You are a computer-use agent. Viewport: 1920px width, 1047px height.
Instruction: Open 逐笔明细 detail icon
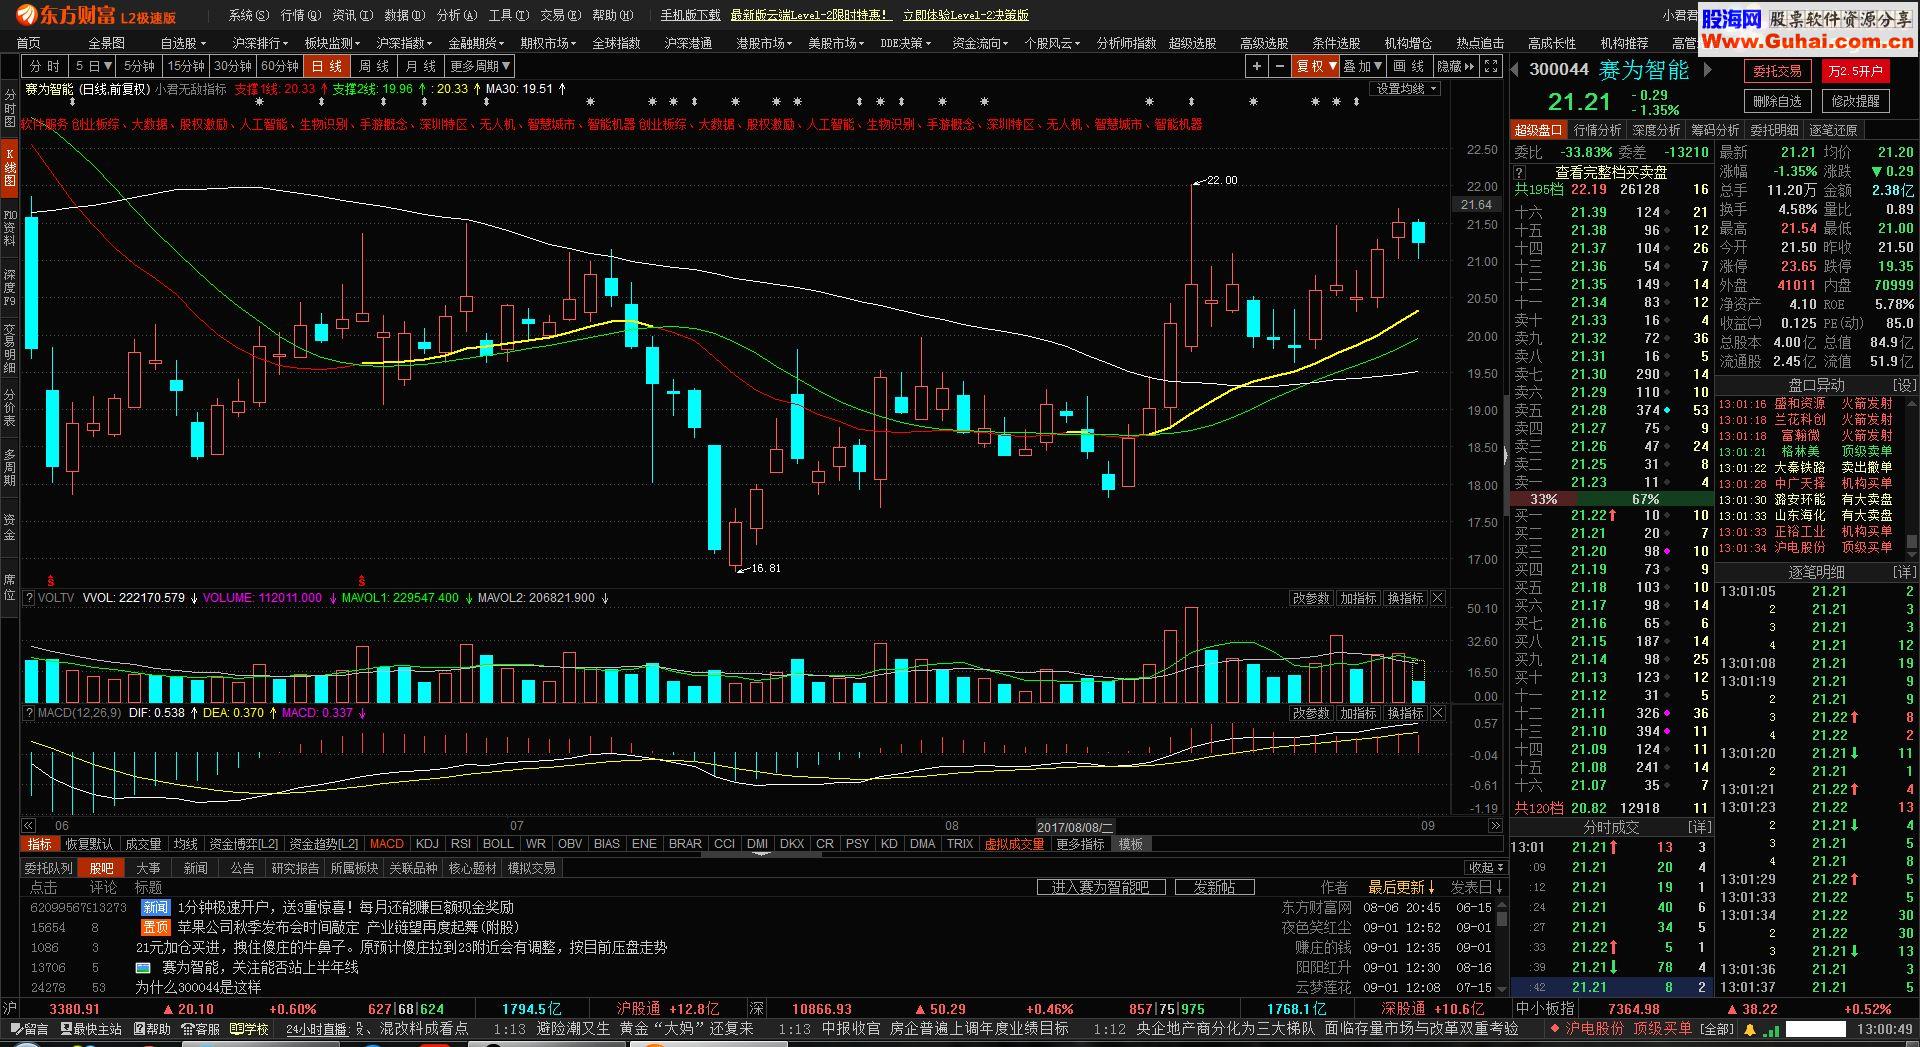1904,572
